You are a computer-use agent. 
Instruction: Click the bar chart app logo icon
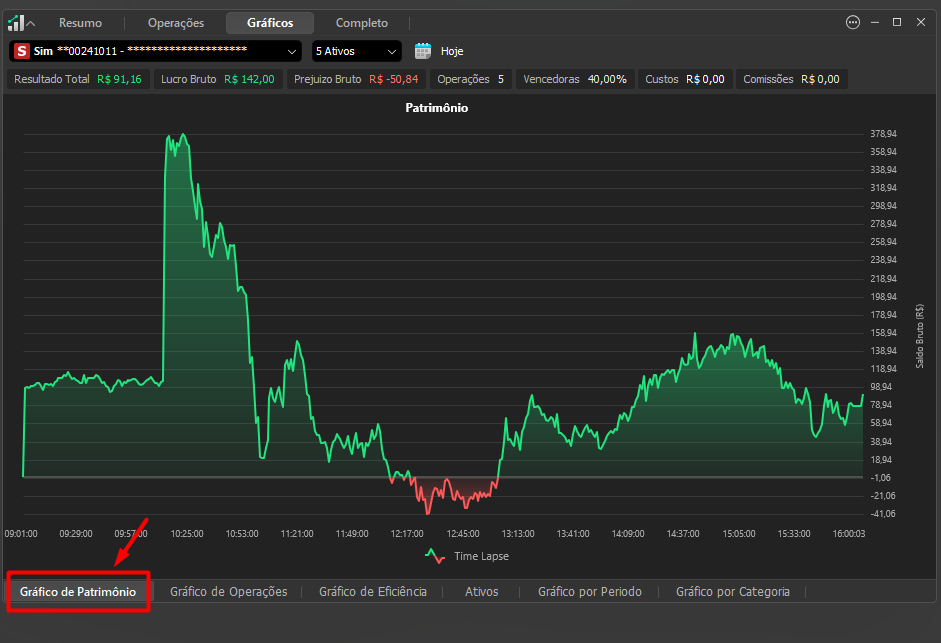point(16,23)
